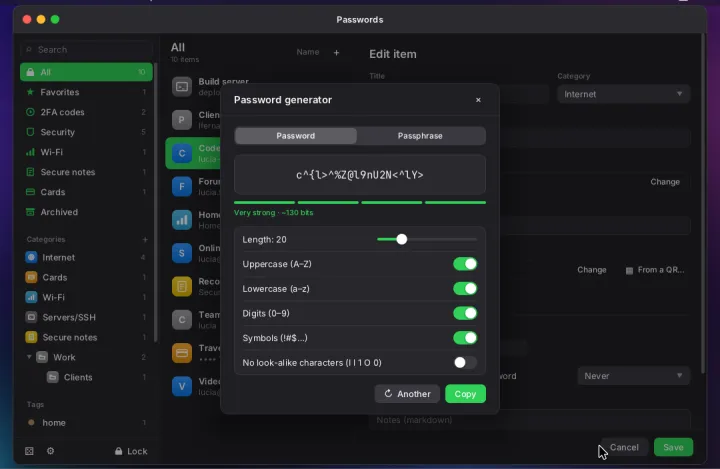Select the Internet category globe icon
Viewport: 720px width, 469px height.
click(31, 257)
